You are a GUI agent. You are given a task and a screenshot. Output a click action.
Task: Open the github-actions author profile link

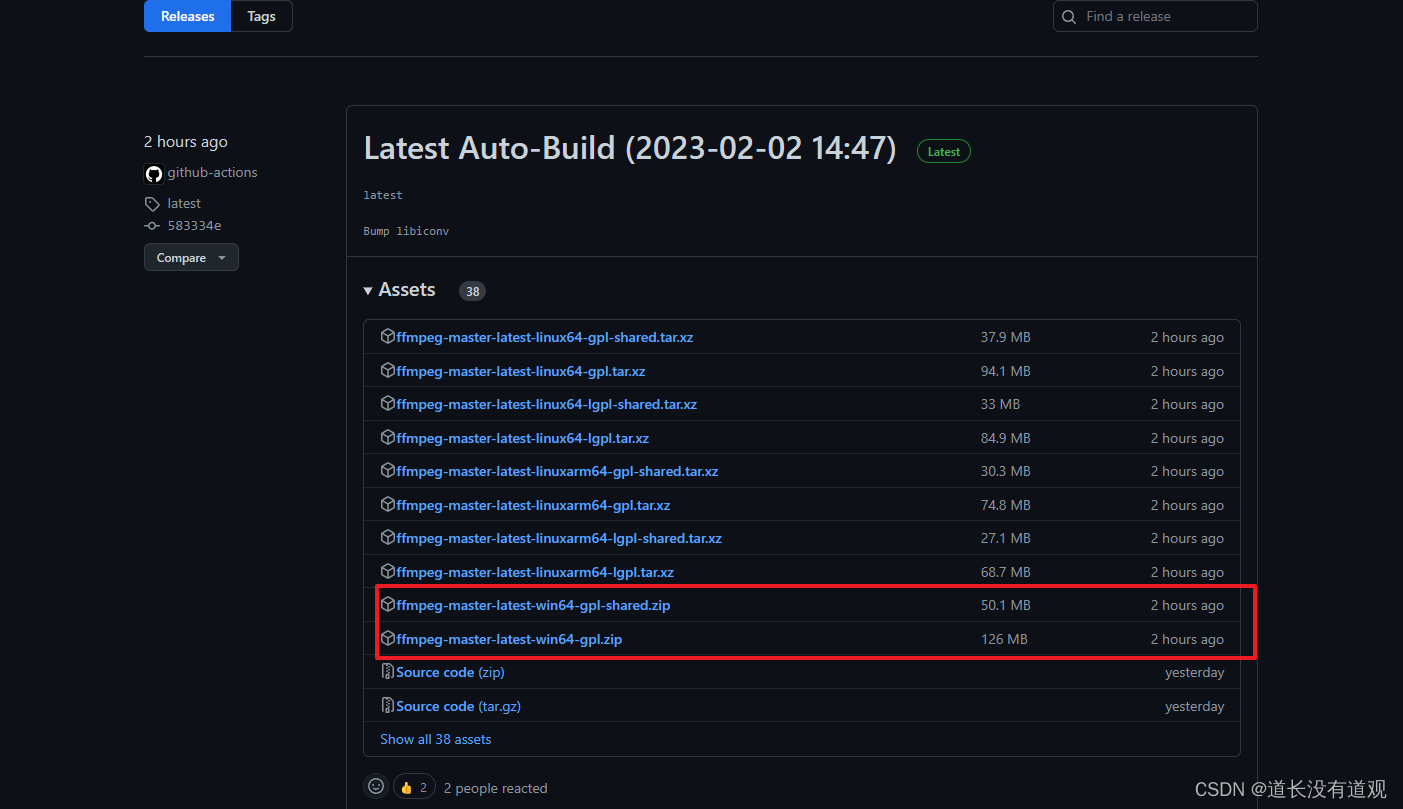212,172
